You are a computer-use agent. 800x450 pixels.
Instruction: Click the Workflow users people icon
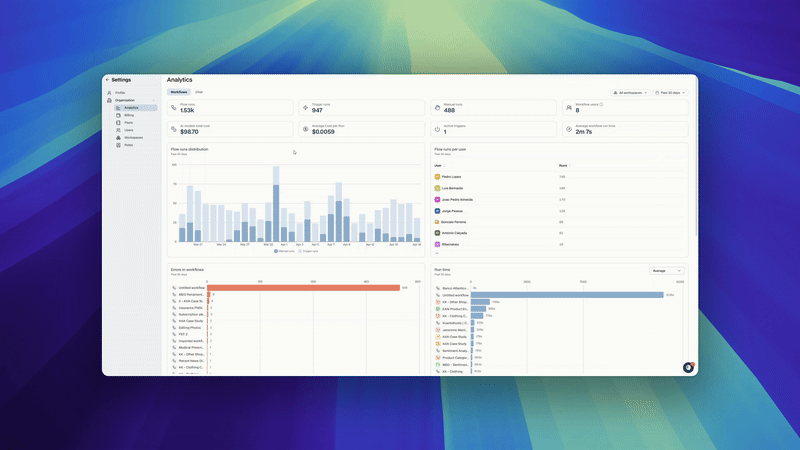coord(569,108)
